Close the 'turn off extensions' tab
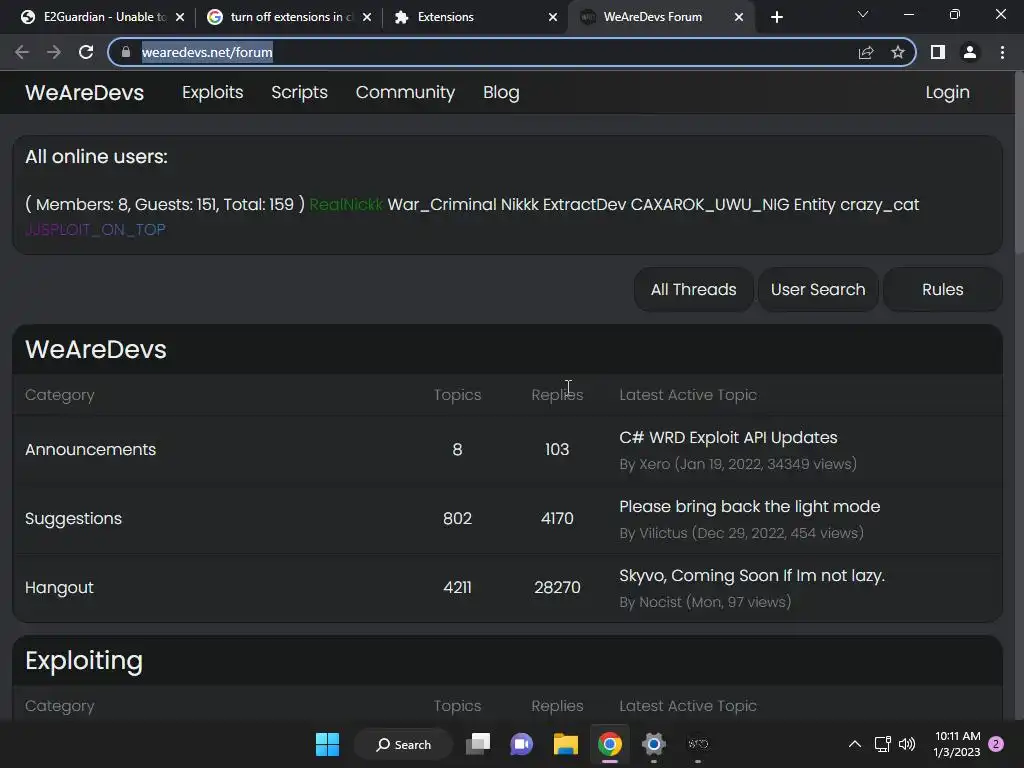 (x=367, y=17)
